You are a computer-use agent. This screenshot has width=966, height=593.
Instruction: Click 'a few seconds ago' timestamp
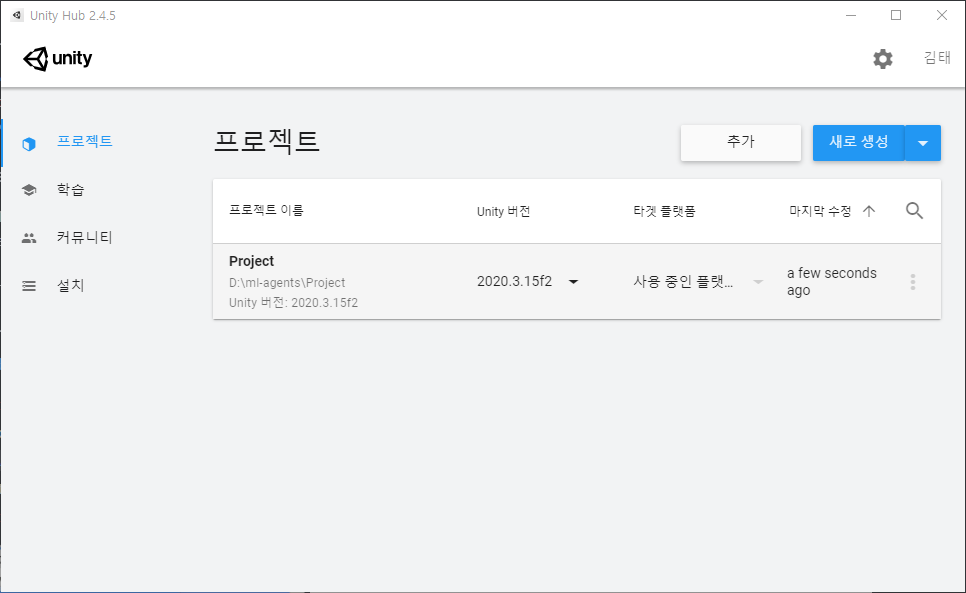[x=832, y=281]
